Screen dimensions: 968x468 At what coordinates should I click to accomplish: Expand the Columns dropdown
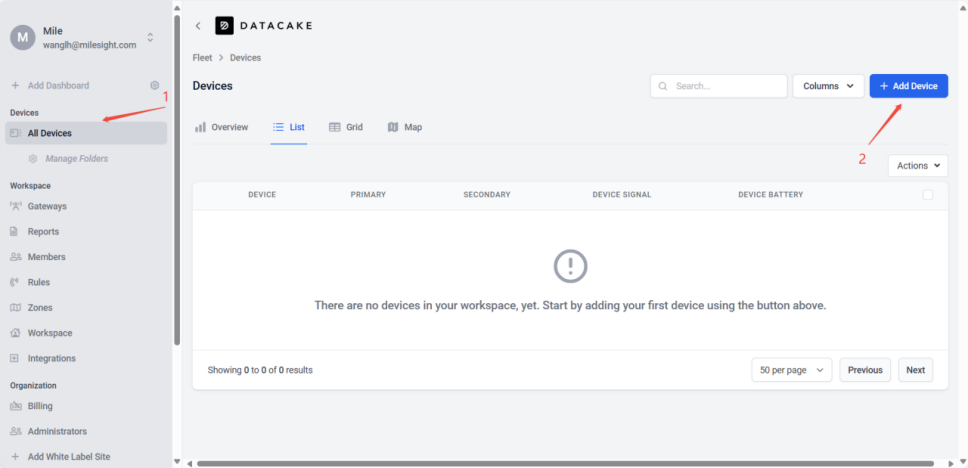pyautogui.click(x=828, y=86)
